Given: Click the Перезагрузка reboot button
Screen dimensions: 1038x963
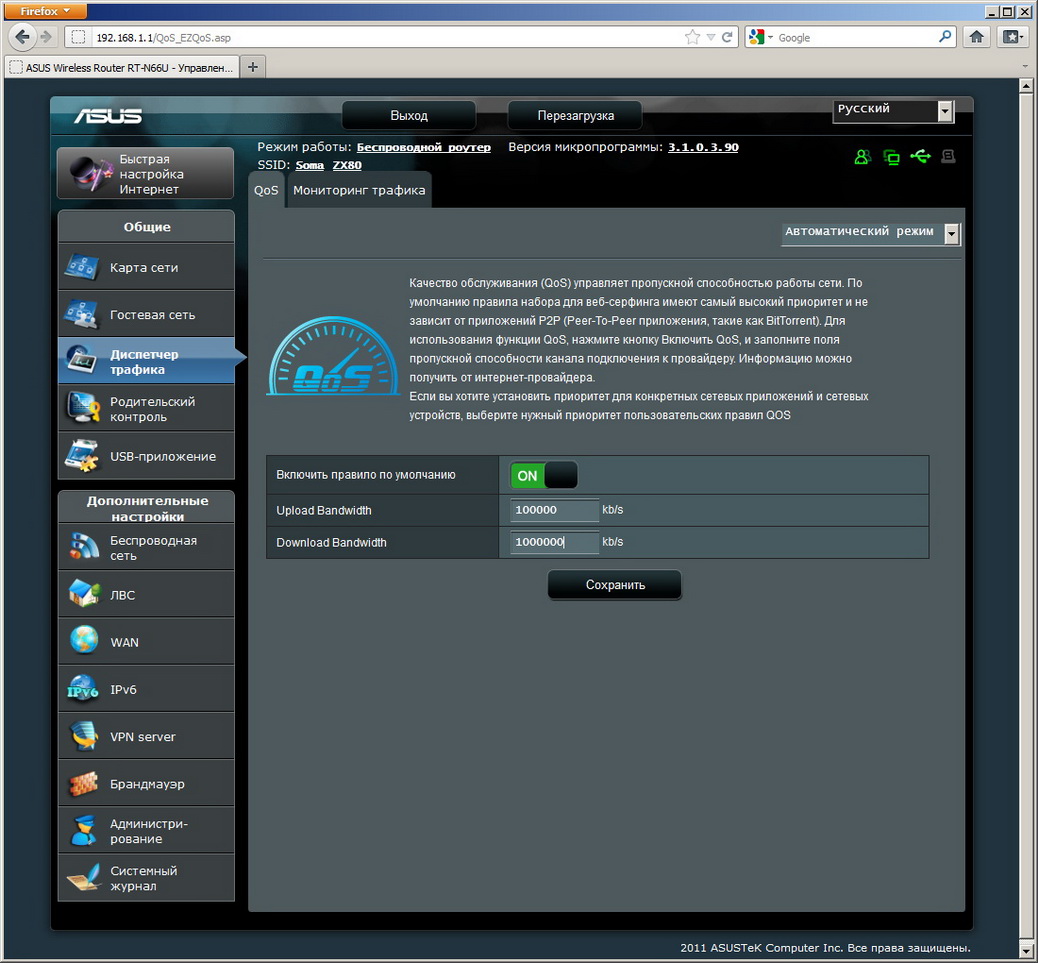Looking at the screenshot, I should [575, 115].
